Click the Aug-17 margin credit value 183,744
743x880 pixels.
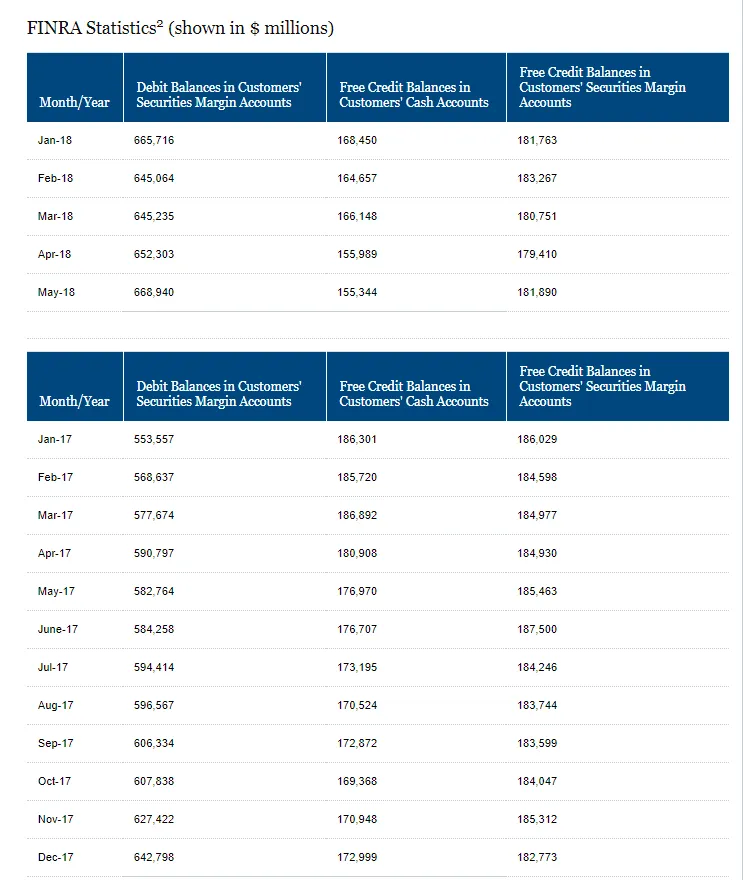(537, 705)
